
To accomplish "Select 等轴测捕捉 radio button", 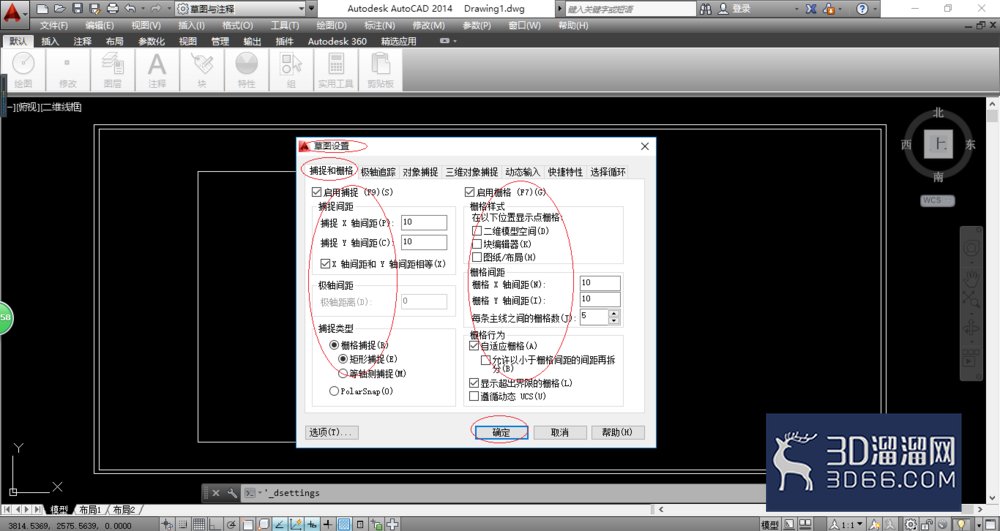I will pyautogui.click(x=343, y=374).
